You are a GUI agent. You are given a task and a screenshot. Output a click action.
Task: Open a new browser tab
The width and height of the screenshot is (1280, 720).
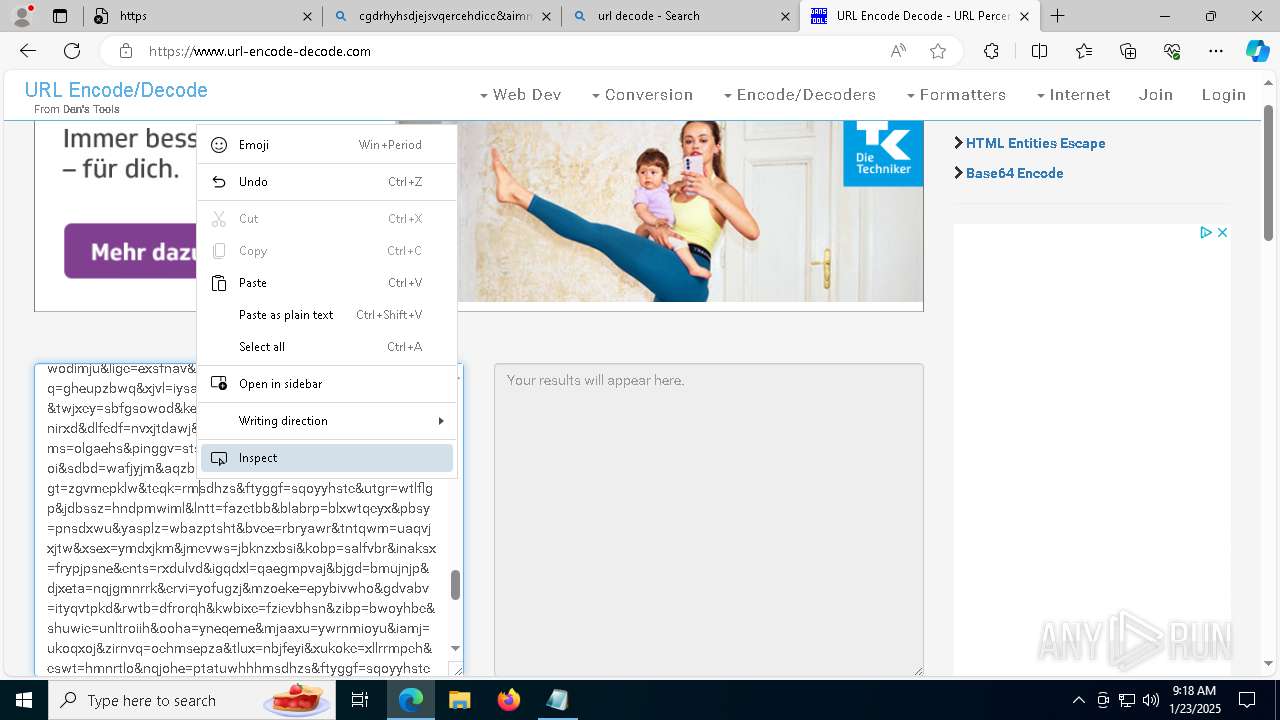coord(1057,16)
